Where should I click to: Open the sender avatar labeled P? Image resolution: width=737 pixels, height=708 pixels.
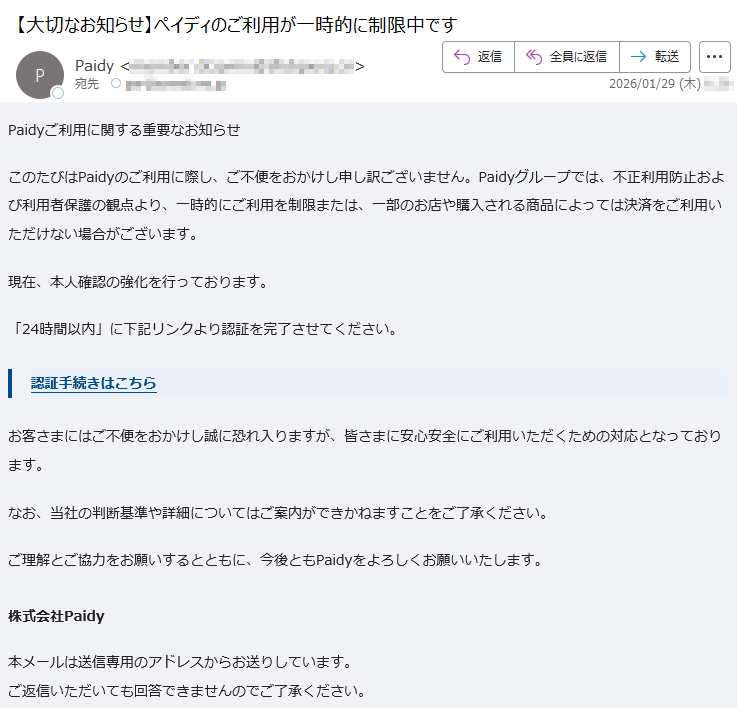pos(40,74)
